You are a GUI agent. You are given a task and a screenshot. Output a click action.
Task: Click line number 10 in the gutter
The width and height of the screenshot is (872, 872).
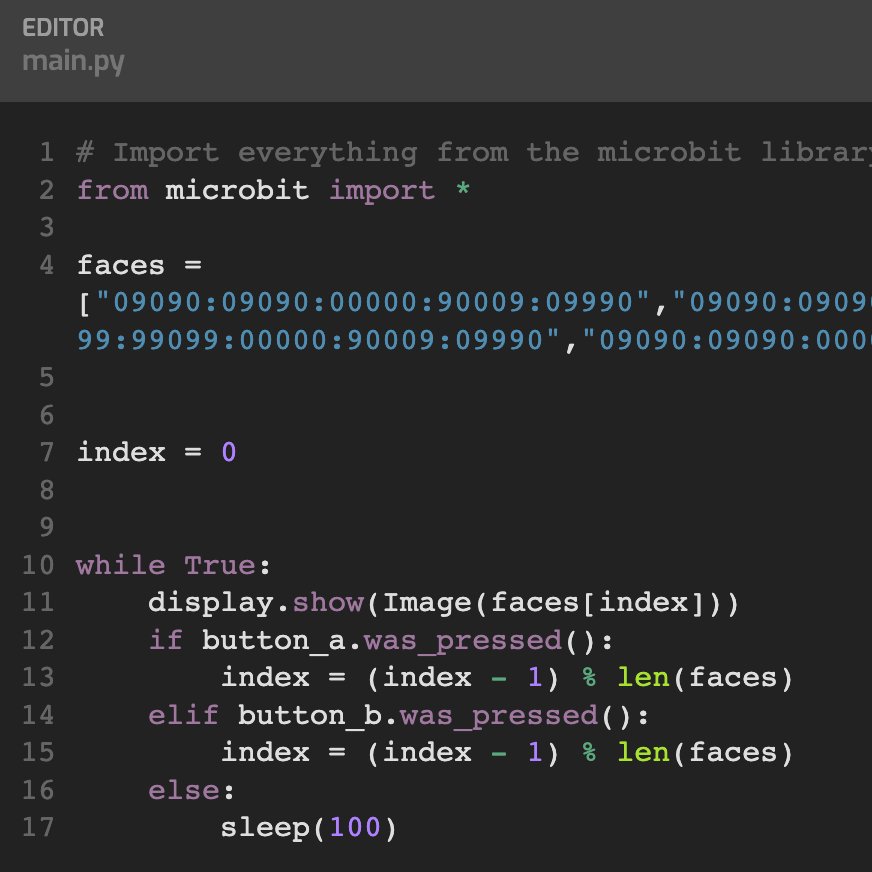(x=38, y=565)
